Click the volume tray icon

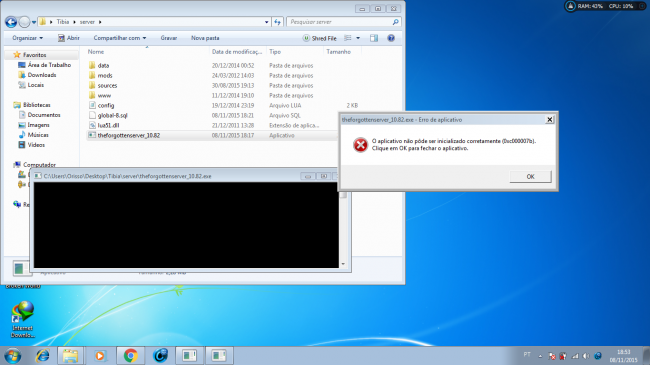coord(586,356)
